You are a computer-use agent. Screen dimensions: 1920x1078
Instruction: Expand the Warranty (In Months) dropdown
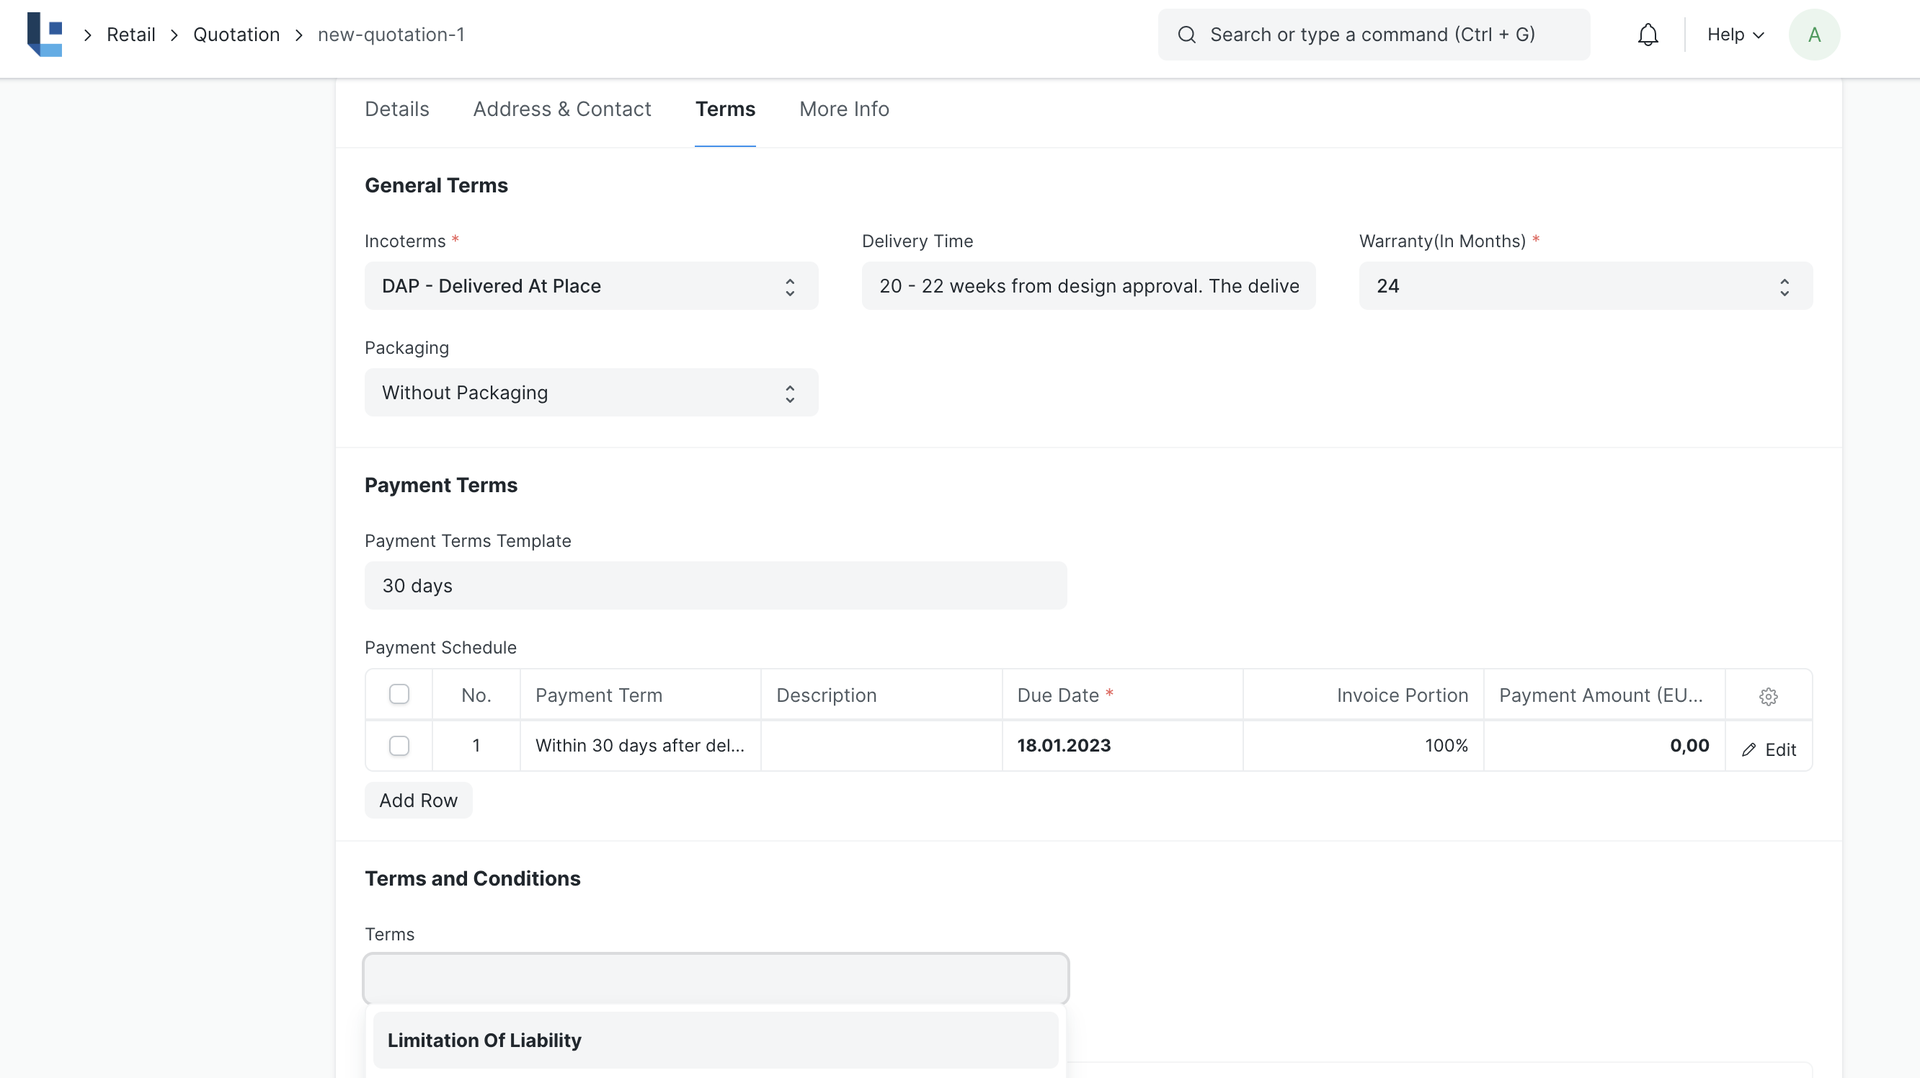point(1584,286)
